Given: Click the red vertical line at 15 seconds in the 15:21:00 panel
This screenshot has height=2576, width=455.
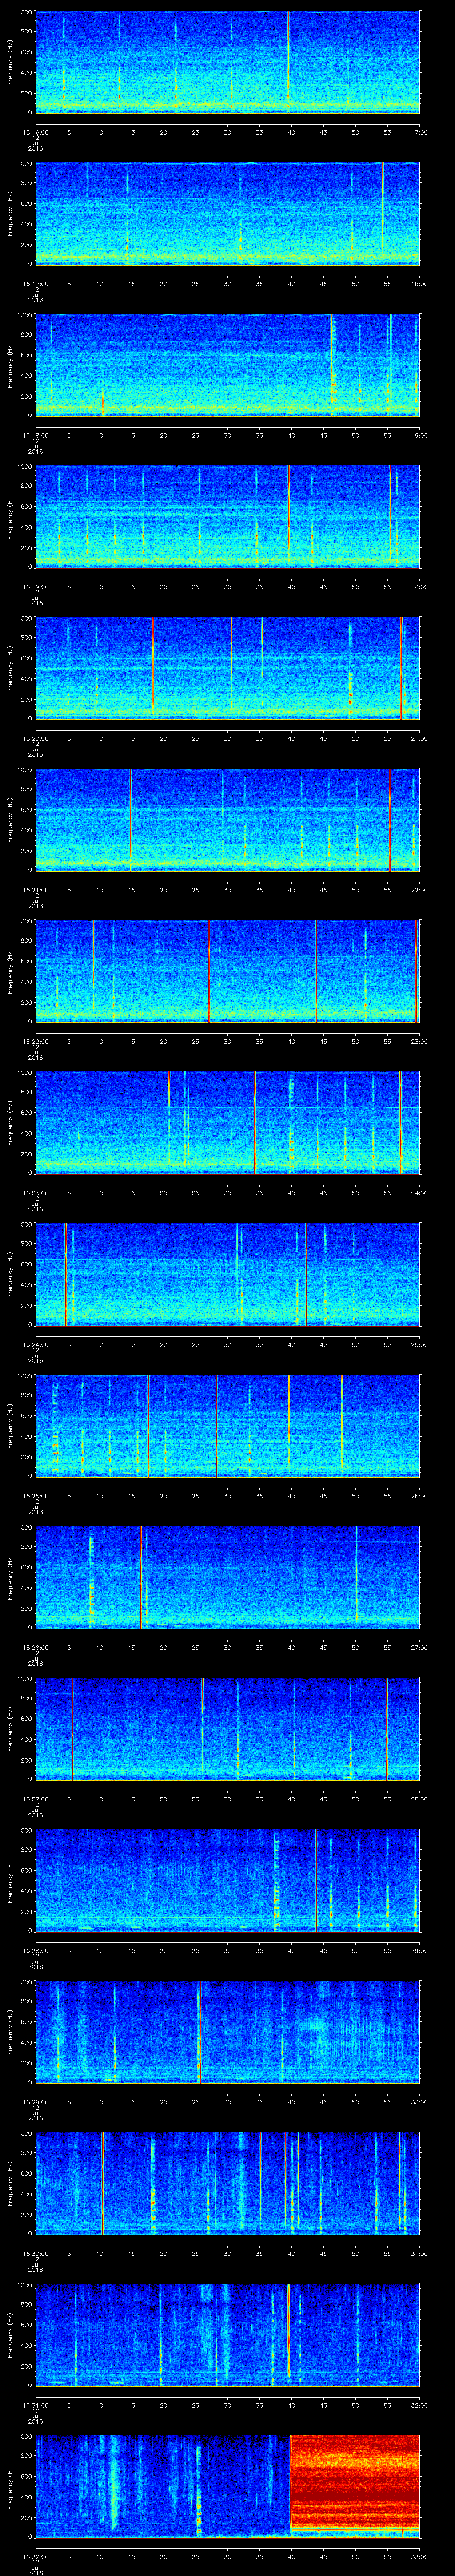Looking at the screenshot, I should coord(130,819).
